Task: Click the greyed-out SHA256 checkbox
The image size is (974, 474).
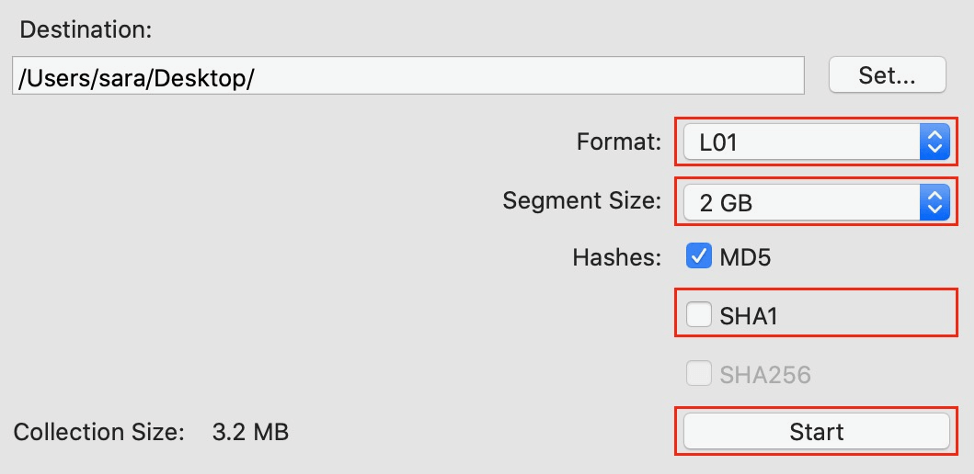Action: pos(698,375)
